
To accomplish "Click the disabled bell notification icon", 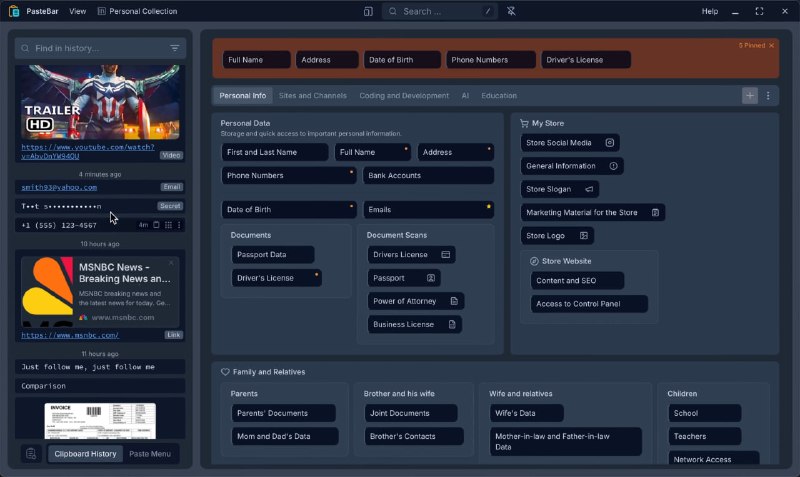I will click(511, 11).
